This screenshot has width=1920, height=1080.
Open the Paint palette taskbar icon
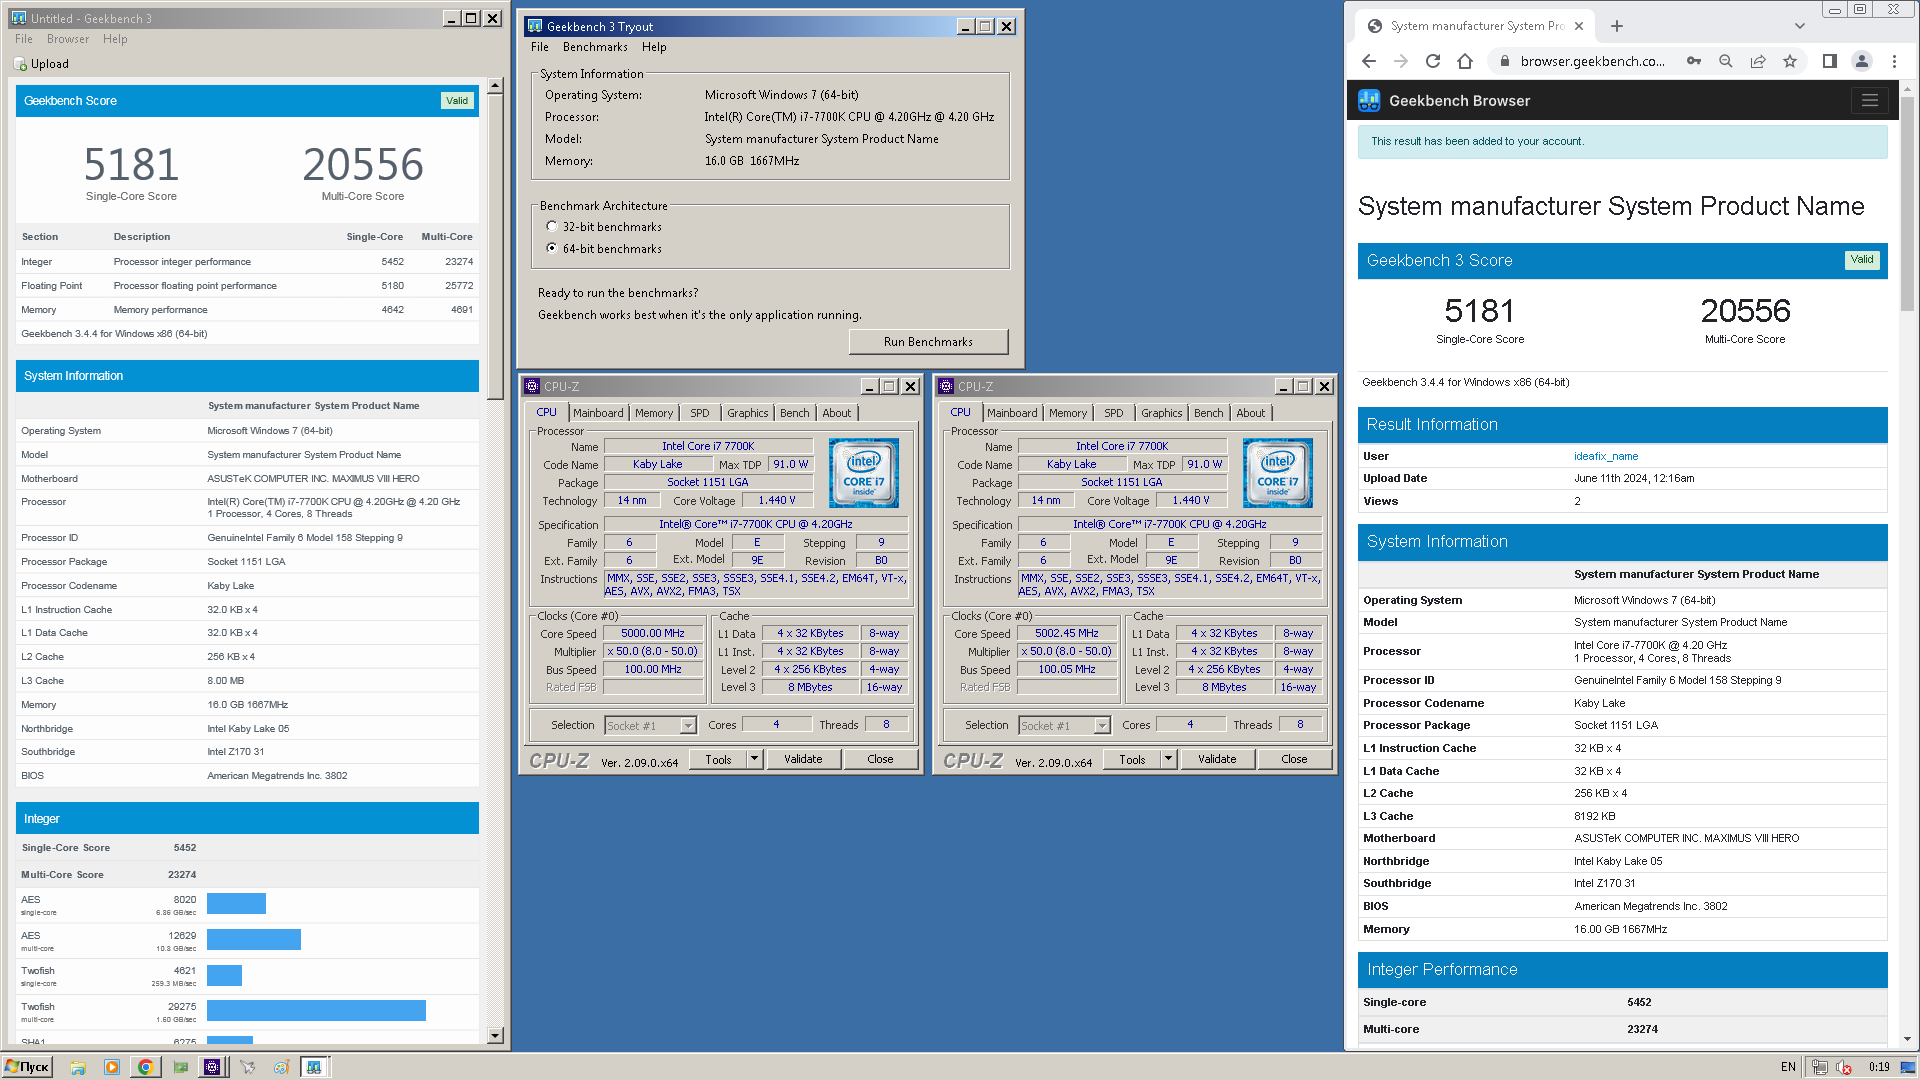282,1067
